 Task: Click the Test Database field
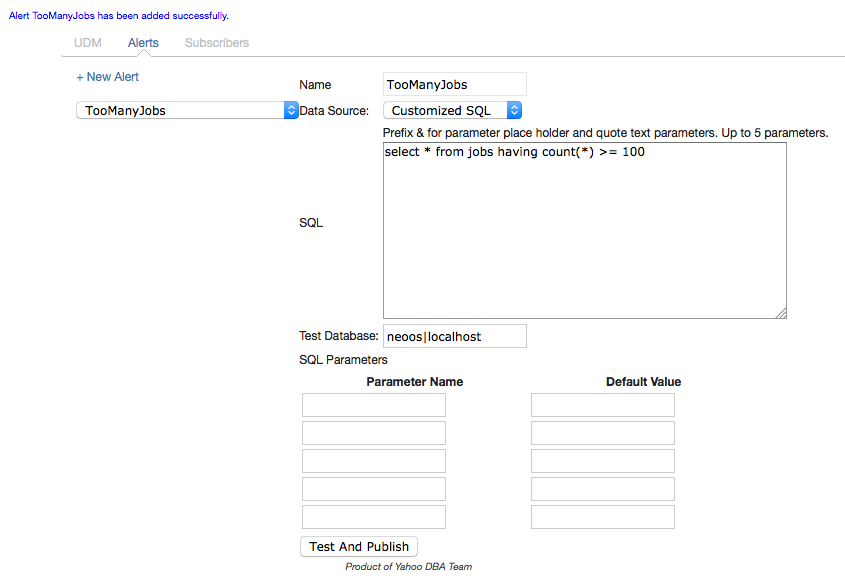click(455, 337)
